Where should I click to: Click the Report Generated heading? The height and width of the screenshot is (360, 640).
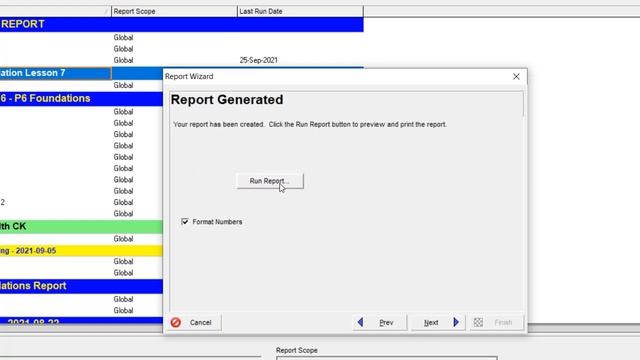(x=227, y=100)
